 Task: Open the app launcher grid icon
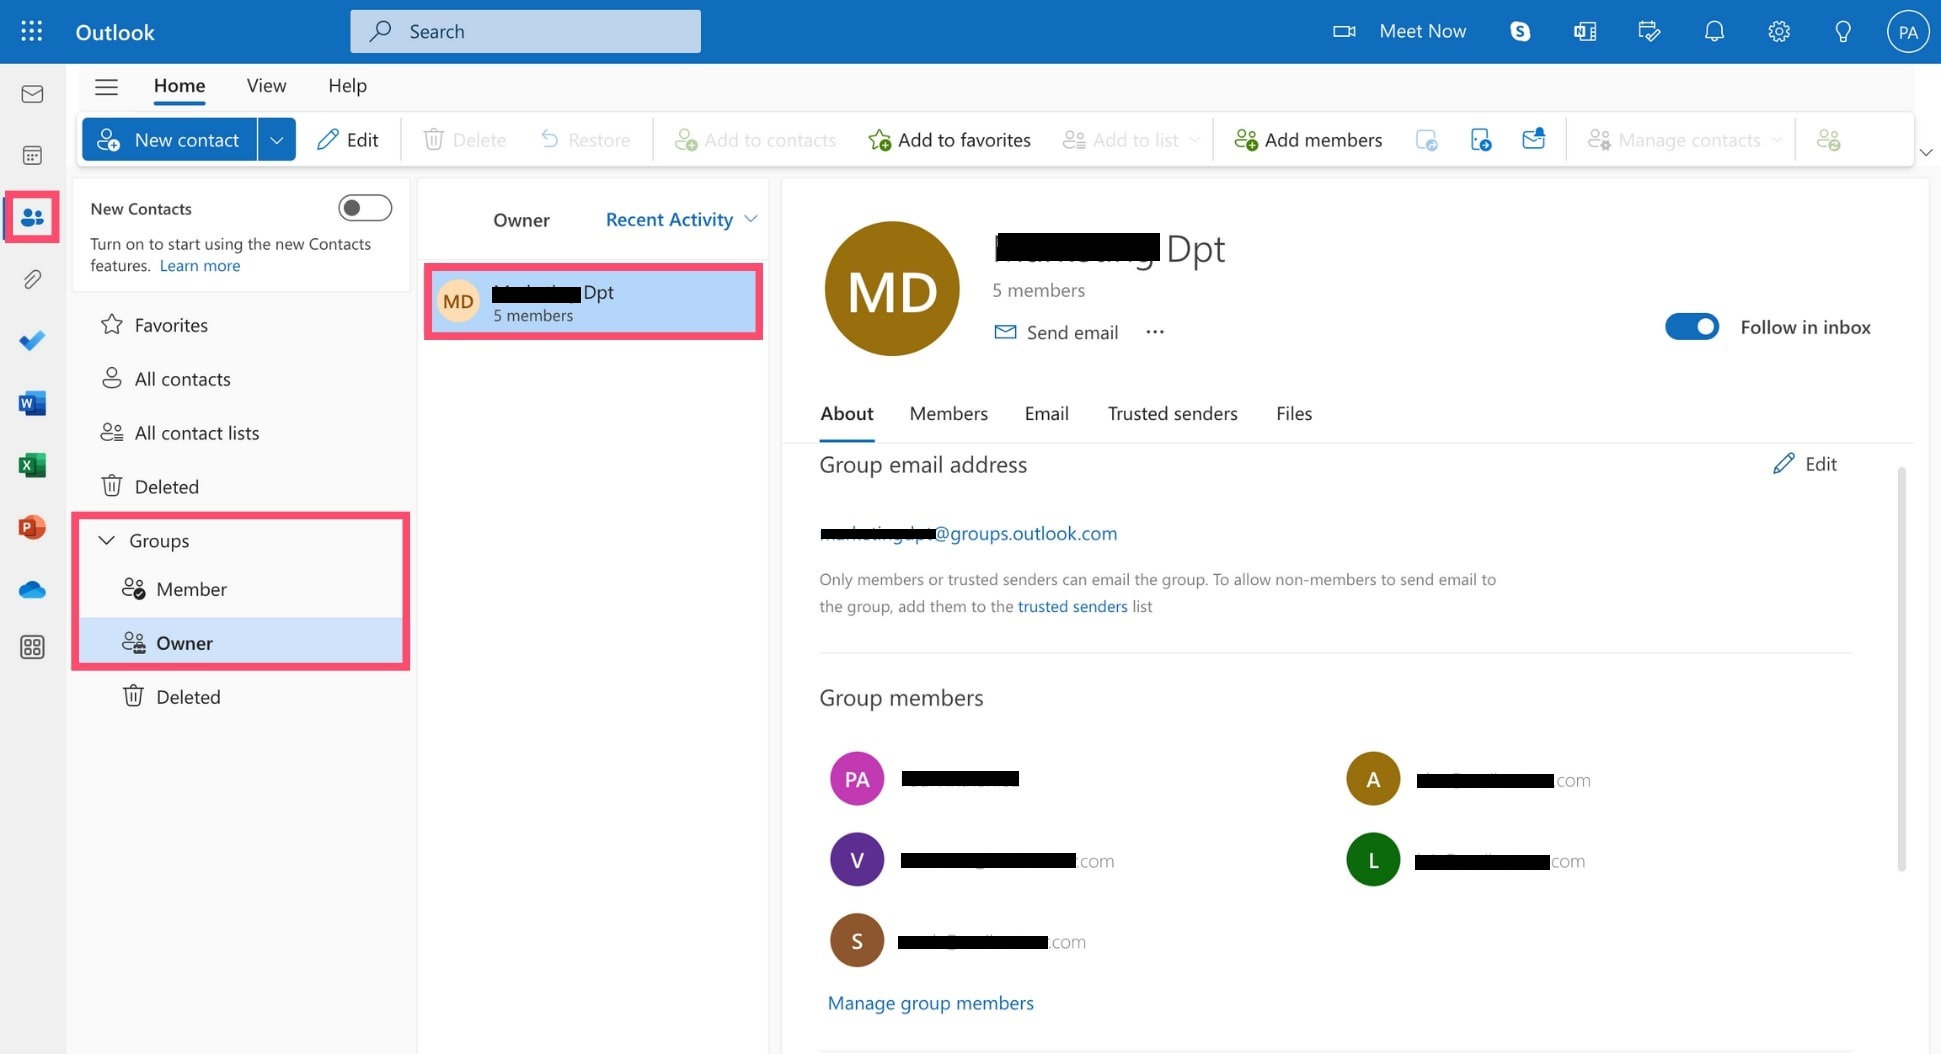31,31
